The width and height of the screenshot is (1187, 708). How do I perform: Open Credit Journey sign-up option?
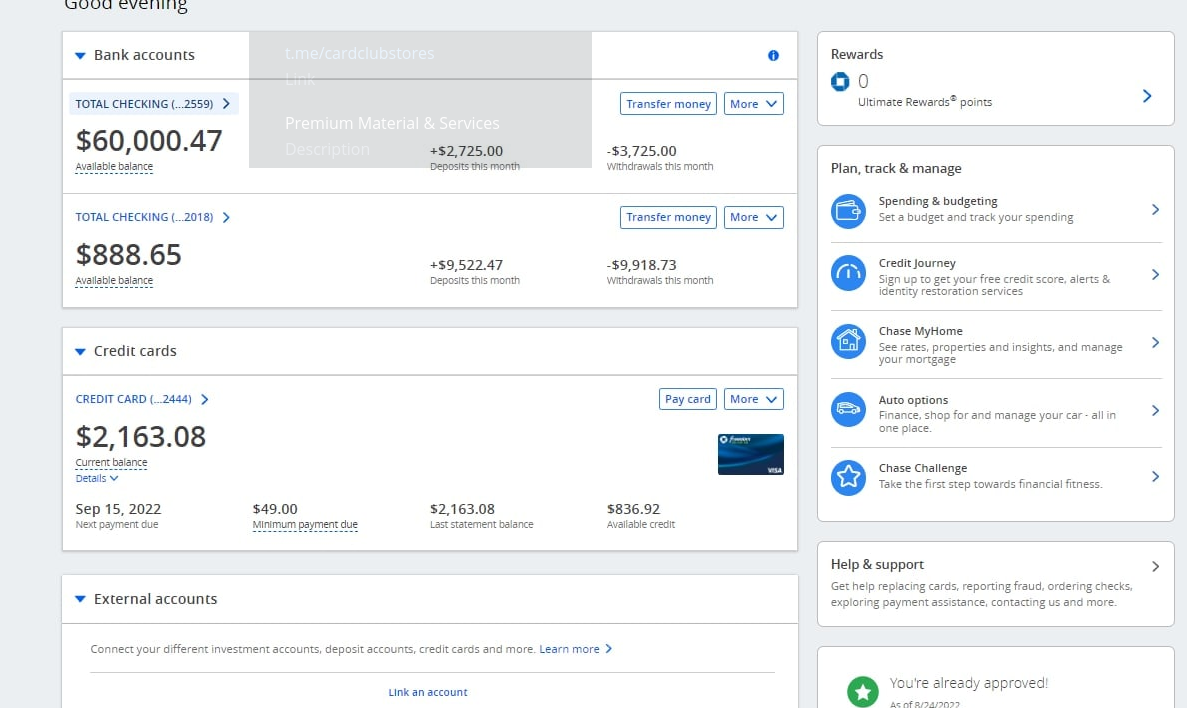[x=994, y=277]
